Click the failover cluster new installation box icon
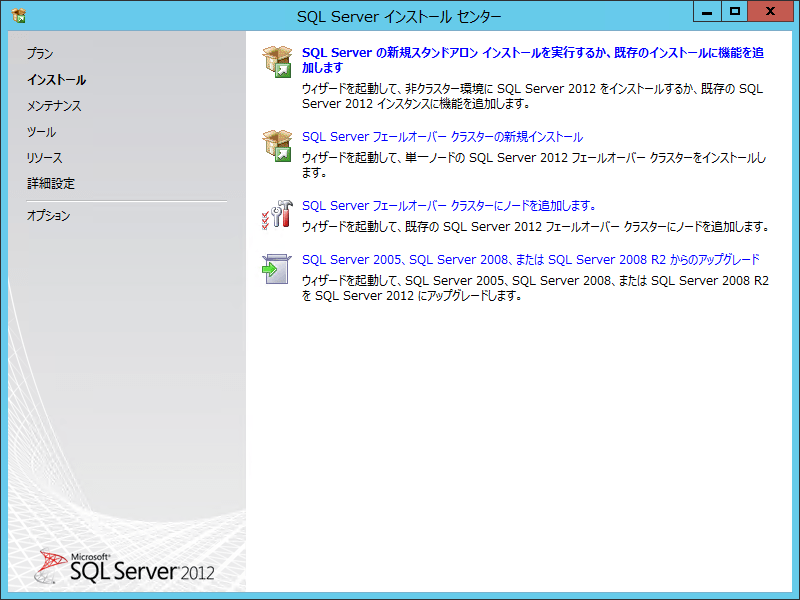This screenshot has height=600, width=800. pos(277,145)
